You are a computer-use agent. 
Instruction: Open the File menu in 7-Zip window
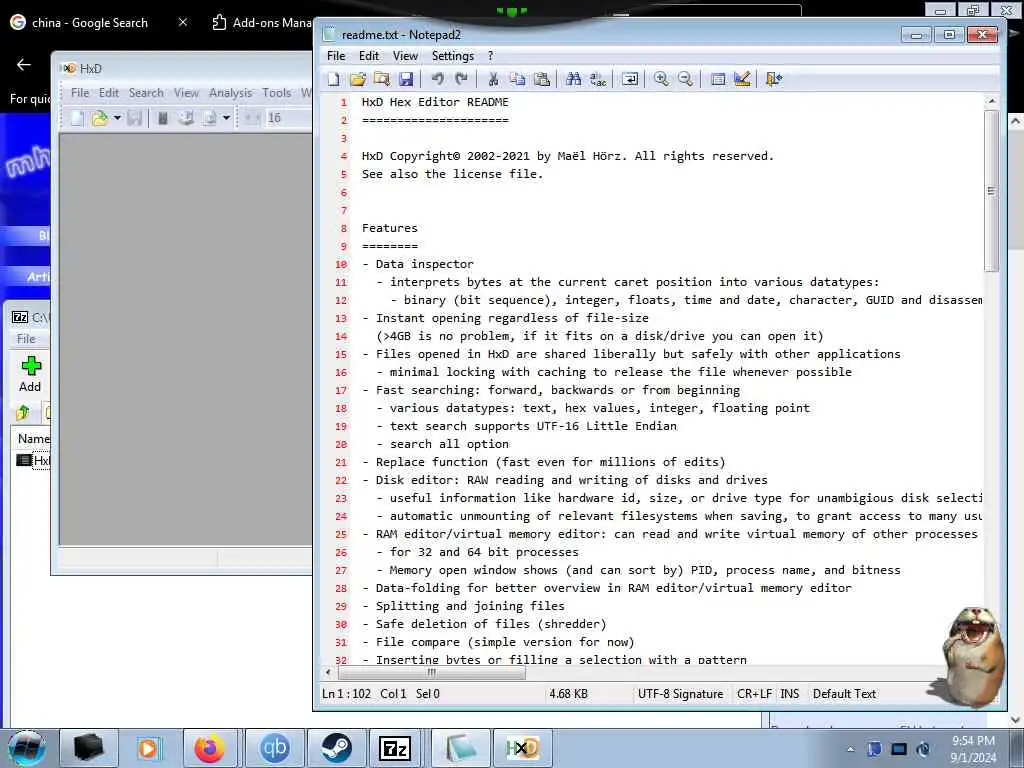(26, 338)
